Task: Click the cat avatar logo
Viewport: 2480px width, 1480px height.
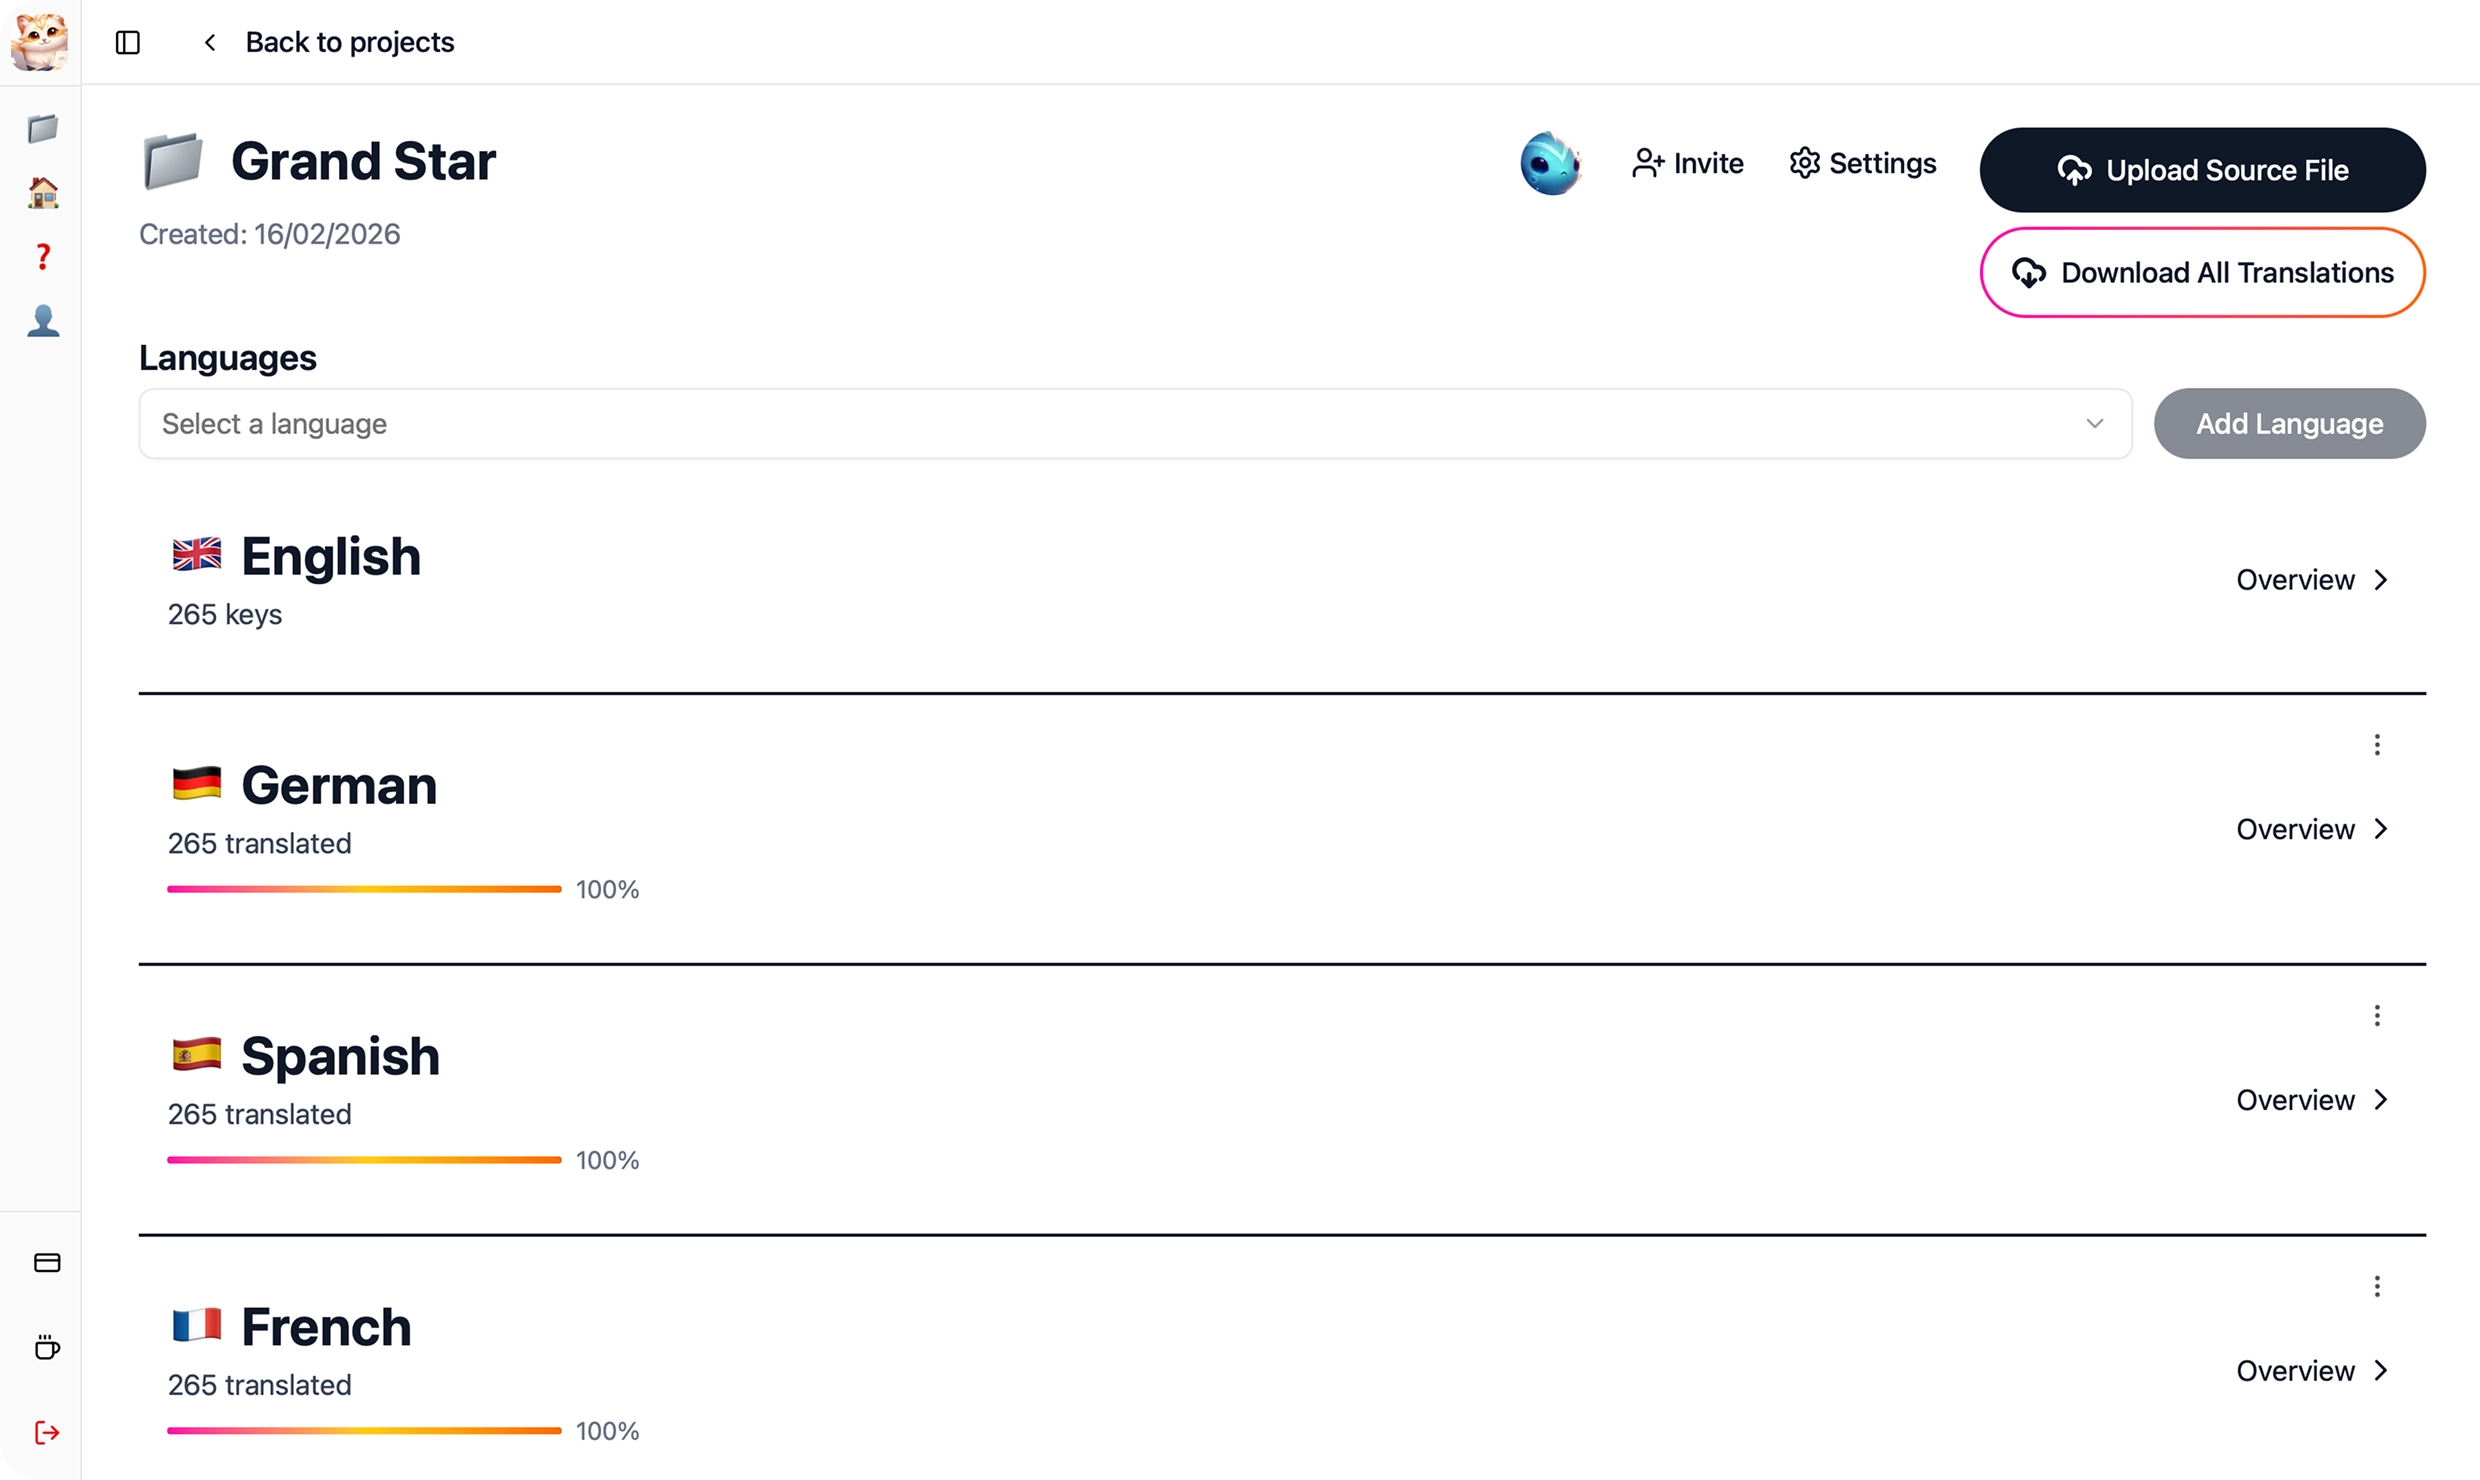Action: (x=38, y=42)
